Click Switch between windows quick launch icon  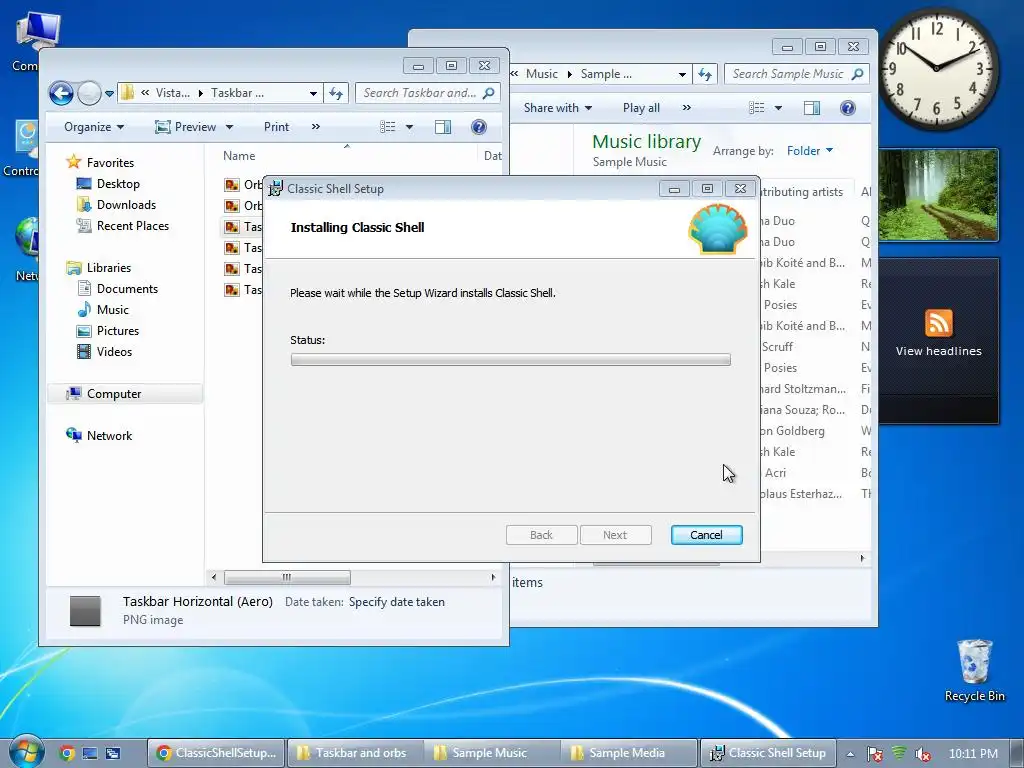click(113, 753)
